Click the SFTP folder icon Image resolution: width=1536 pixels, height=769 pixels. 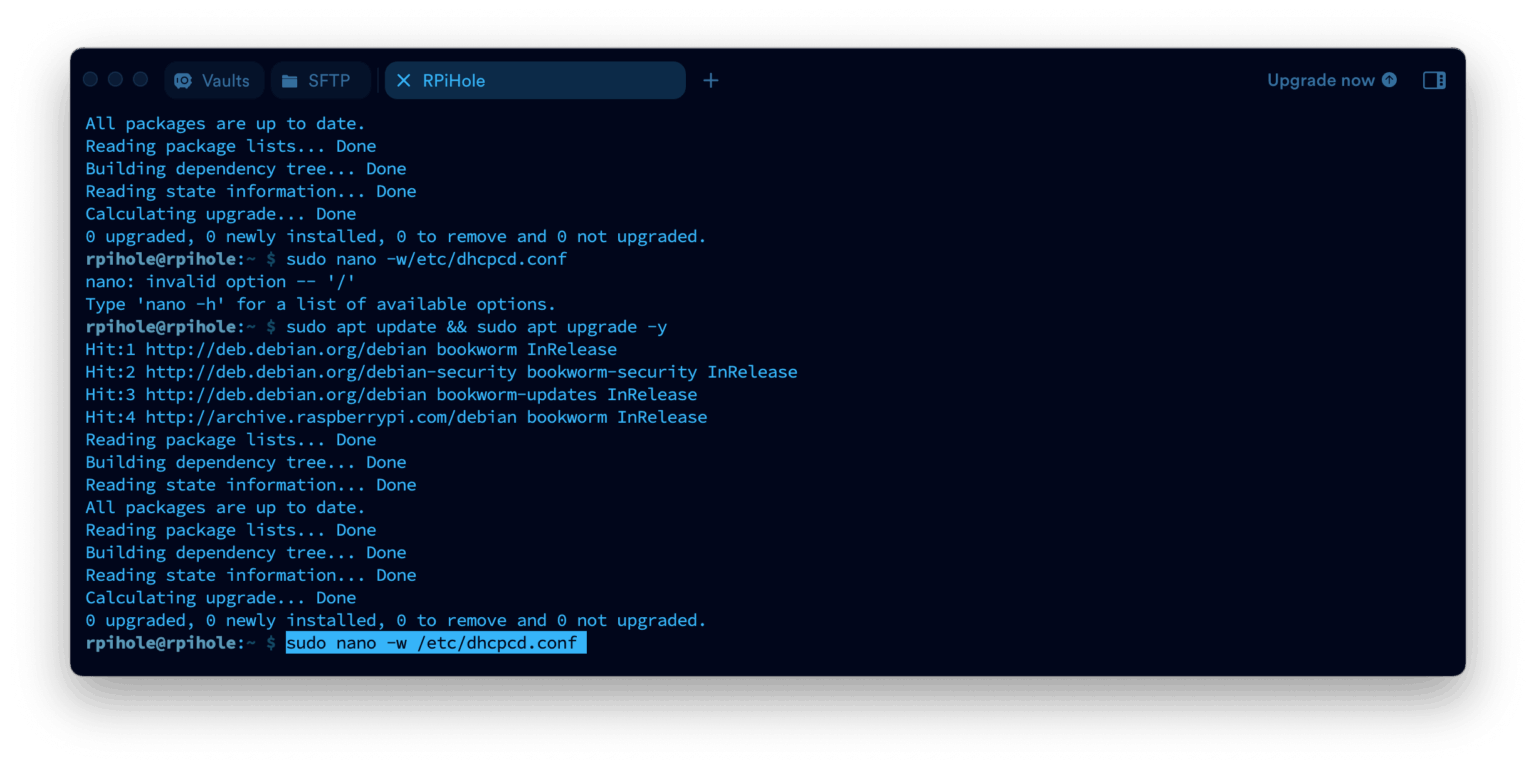[x=290, y=81]
